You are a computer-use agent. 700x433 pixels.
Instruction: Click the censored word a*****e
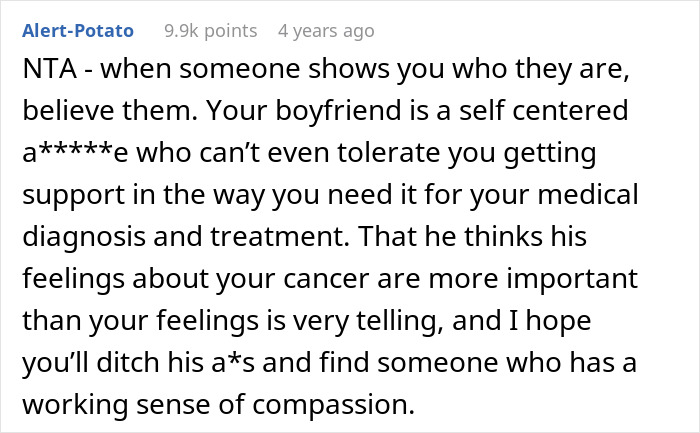[x=75, y=152]
